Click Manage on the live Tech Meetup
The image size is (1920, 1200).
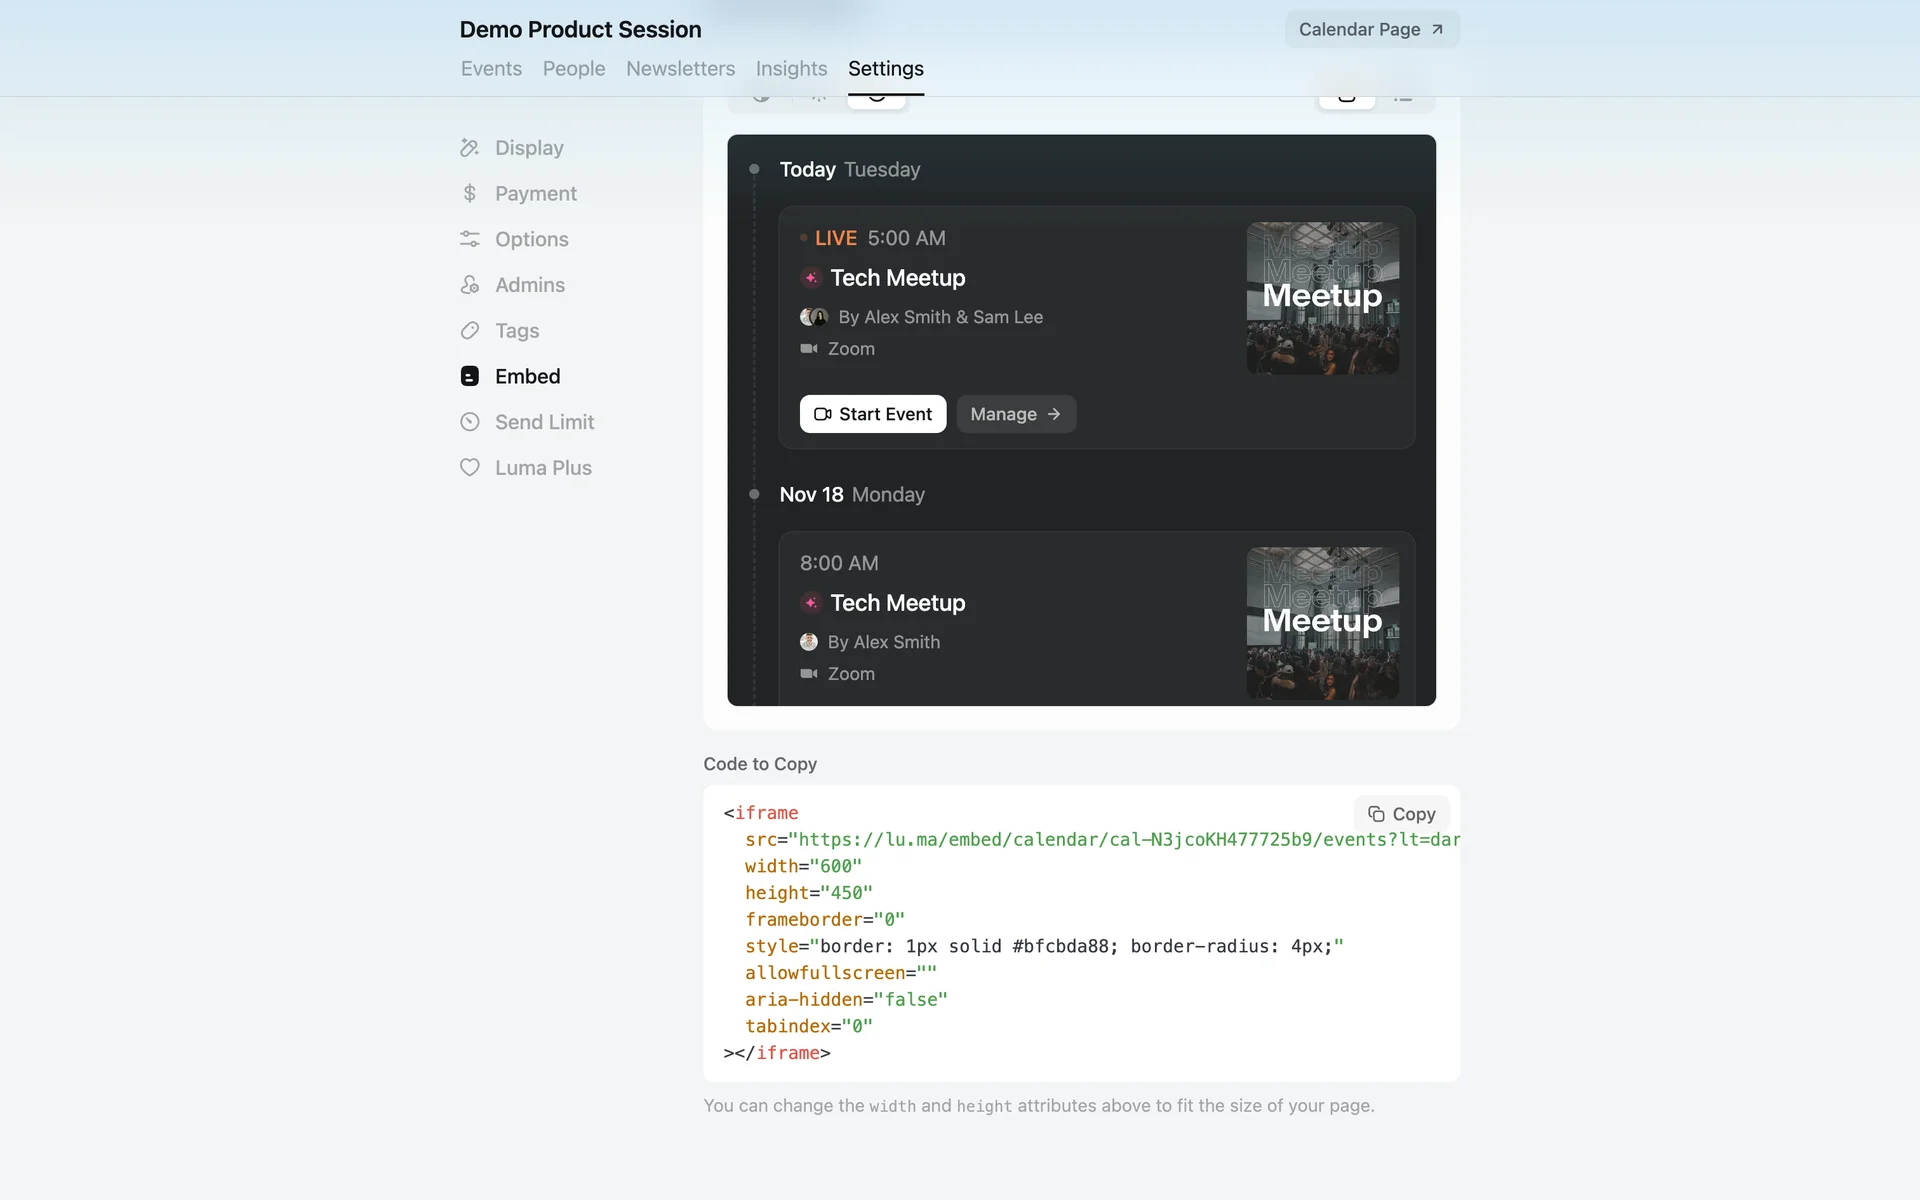click(x=1015, y=414)
